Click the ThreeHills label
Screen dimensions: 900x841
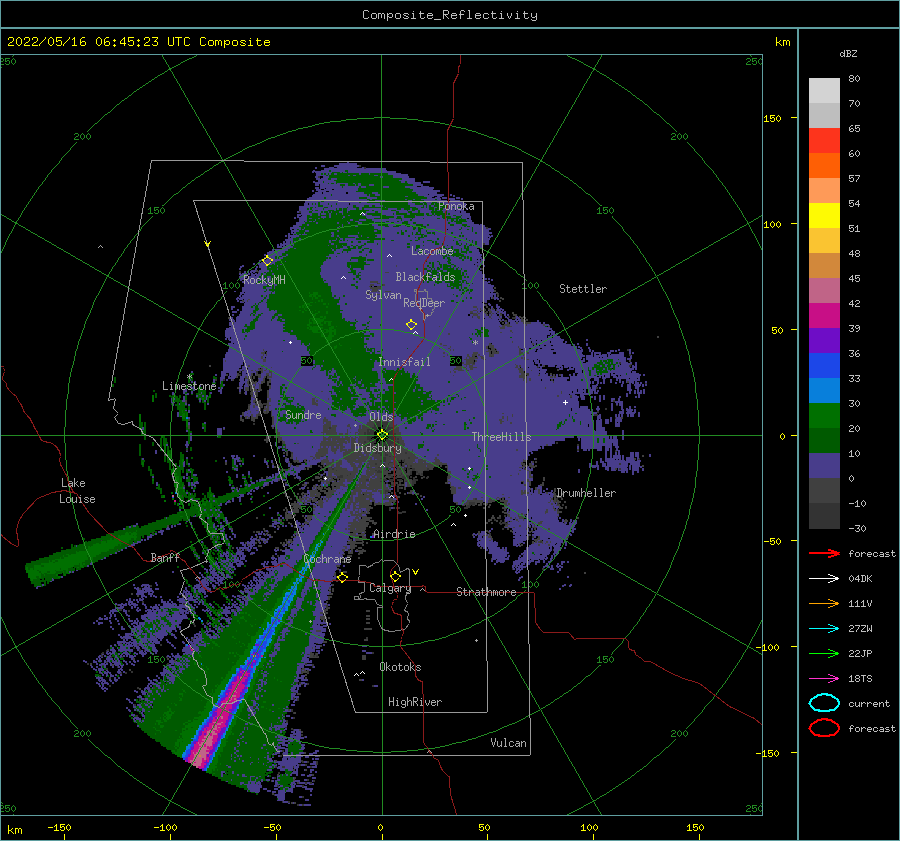pyautogui.click(x=501, y=437)
